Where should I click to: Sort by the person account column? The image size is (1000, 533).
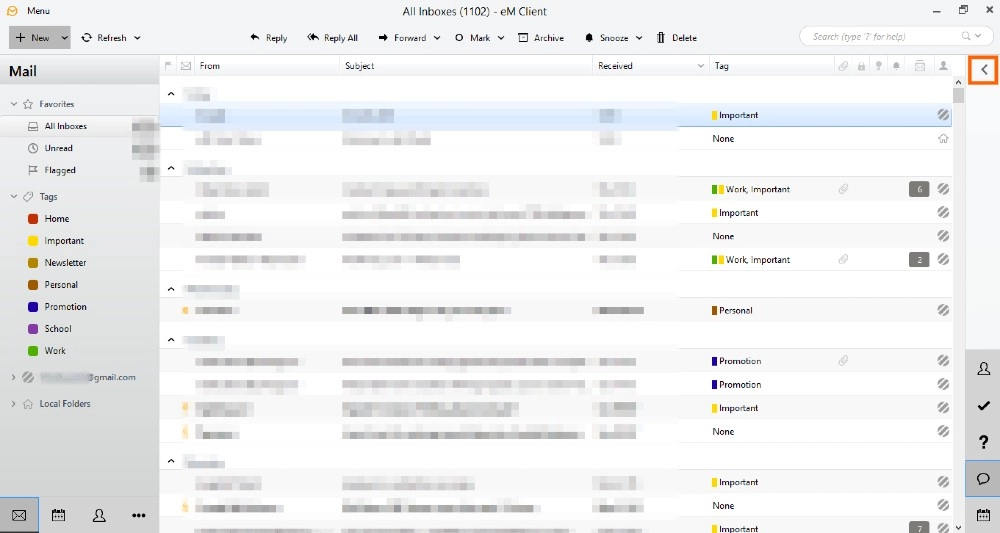click(943, 66)
